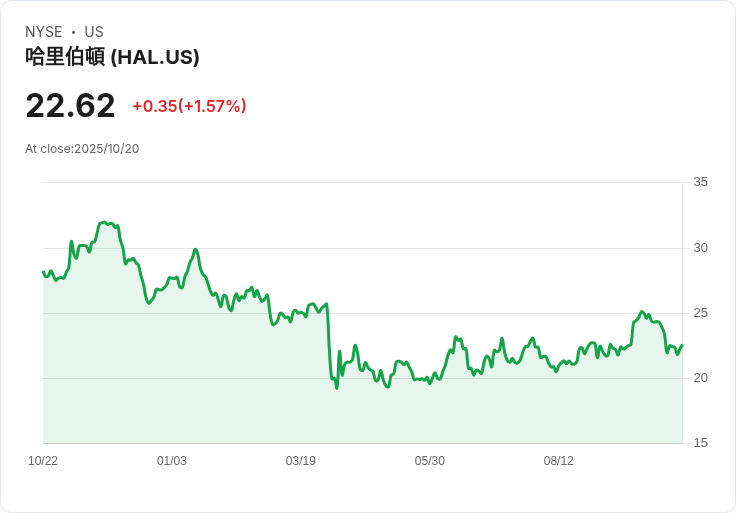Click the leftmost start of the price line
The width and height of the screenshot is (736, 513).
43,271
